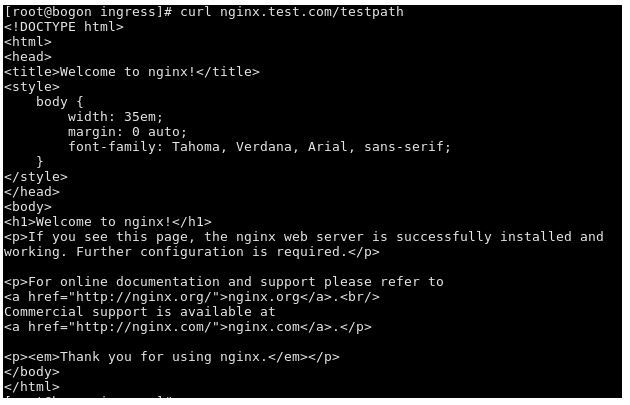Click the closing head tag

[x=32, y=192]
